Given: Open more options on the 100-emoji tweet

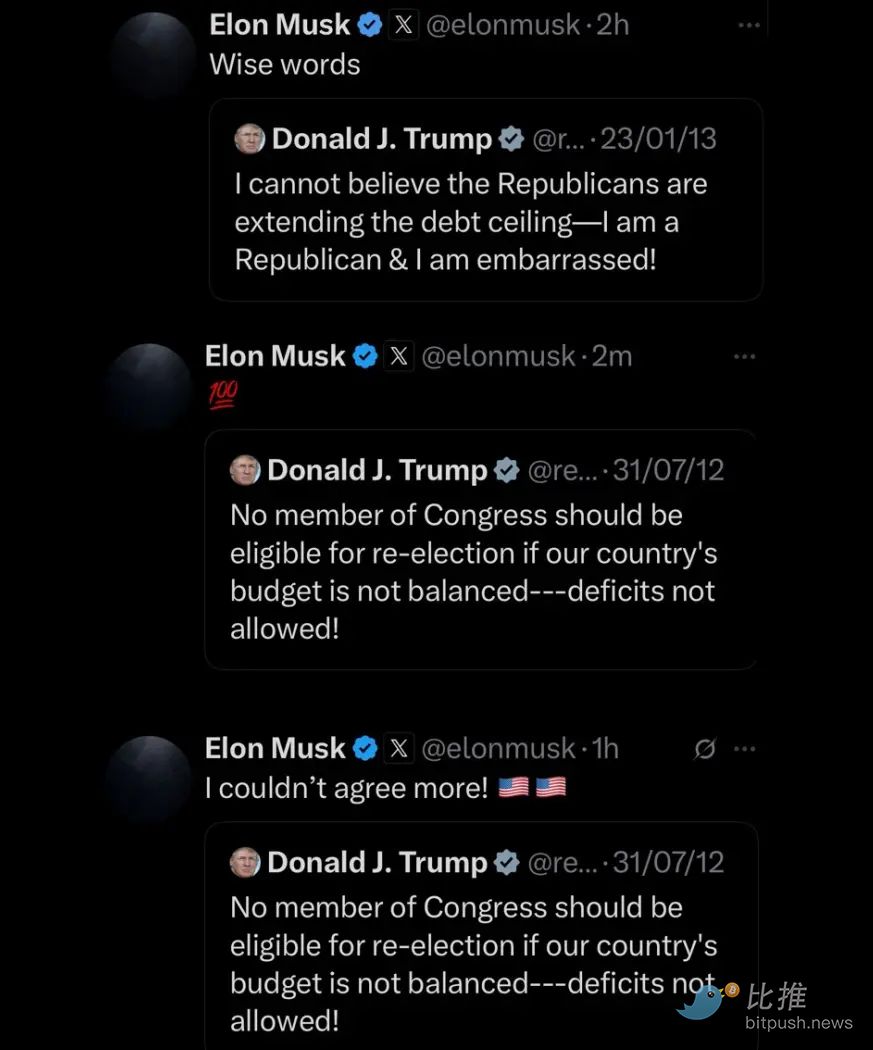Looking at the screenshot, I should pyautogui.click(x=744, y=356).
